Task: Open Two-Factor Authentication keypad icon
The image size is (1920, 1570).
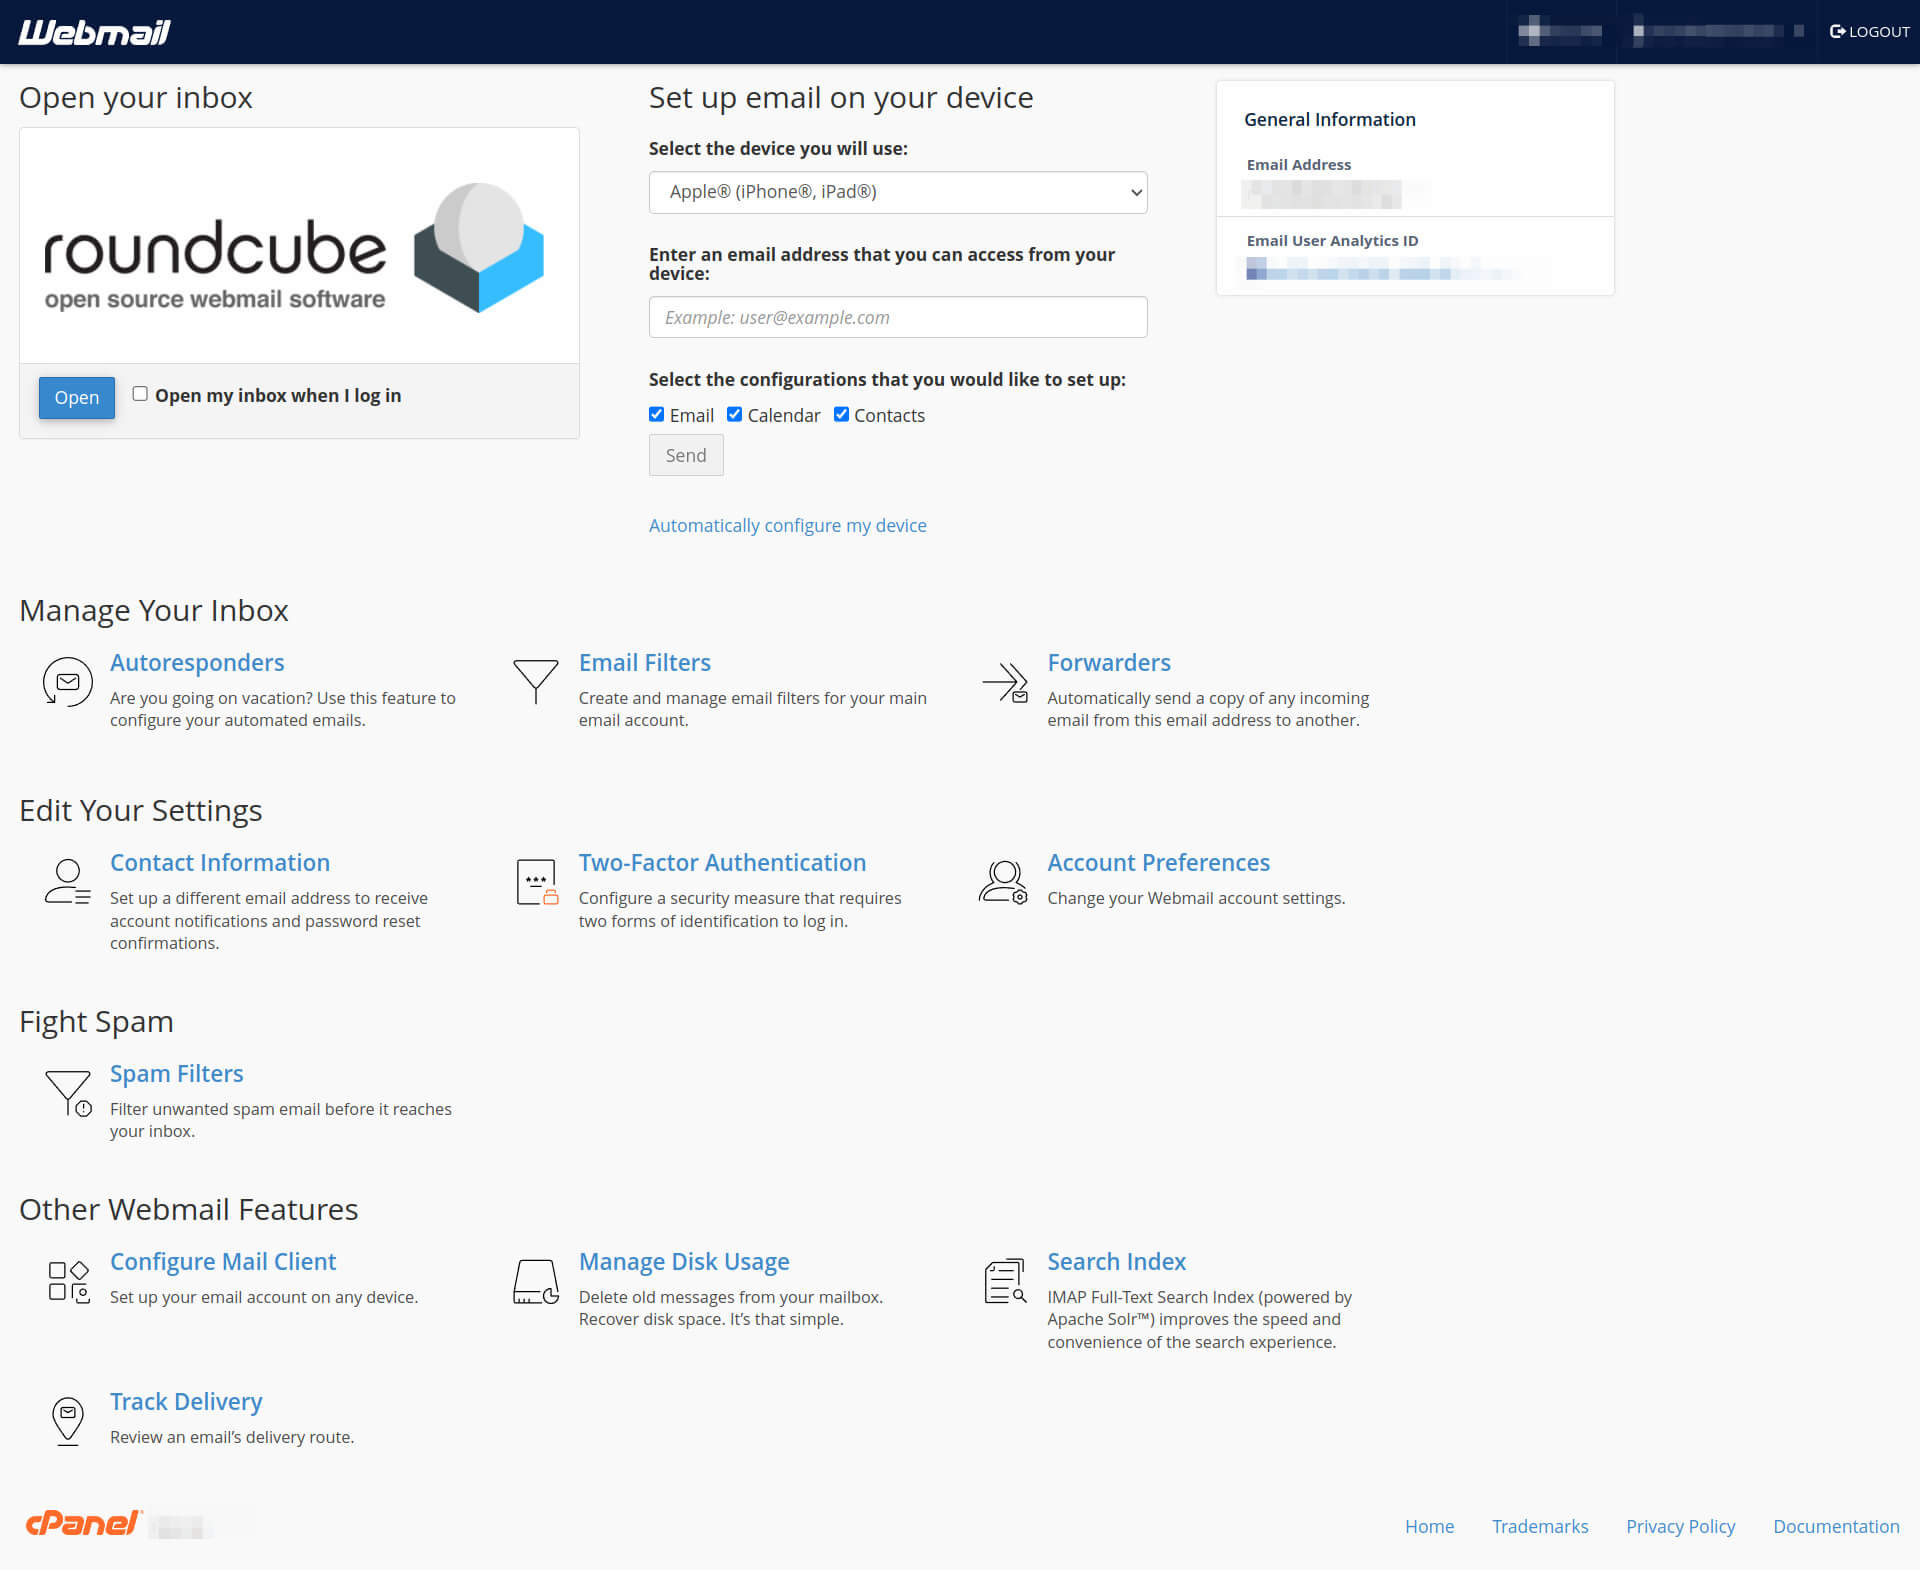Action: coord(536,882)
